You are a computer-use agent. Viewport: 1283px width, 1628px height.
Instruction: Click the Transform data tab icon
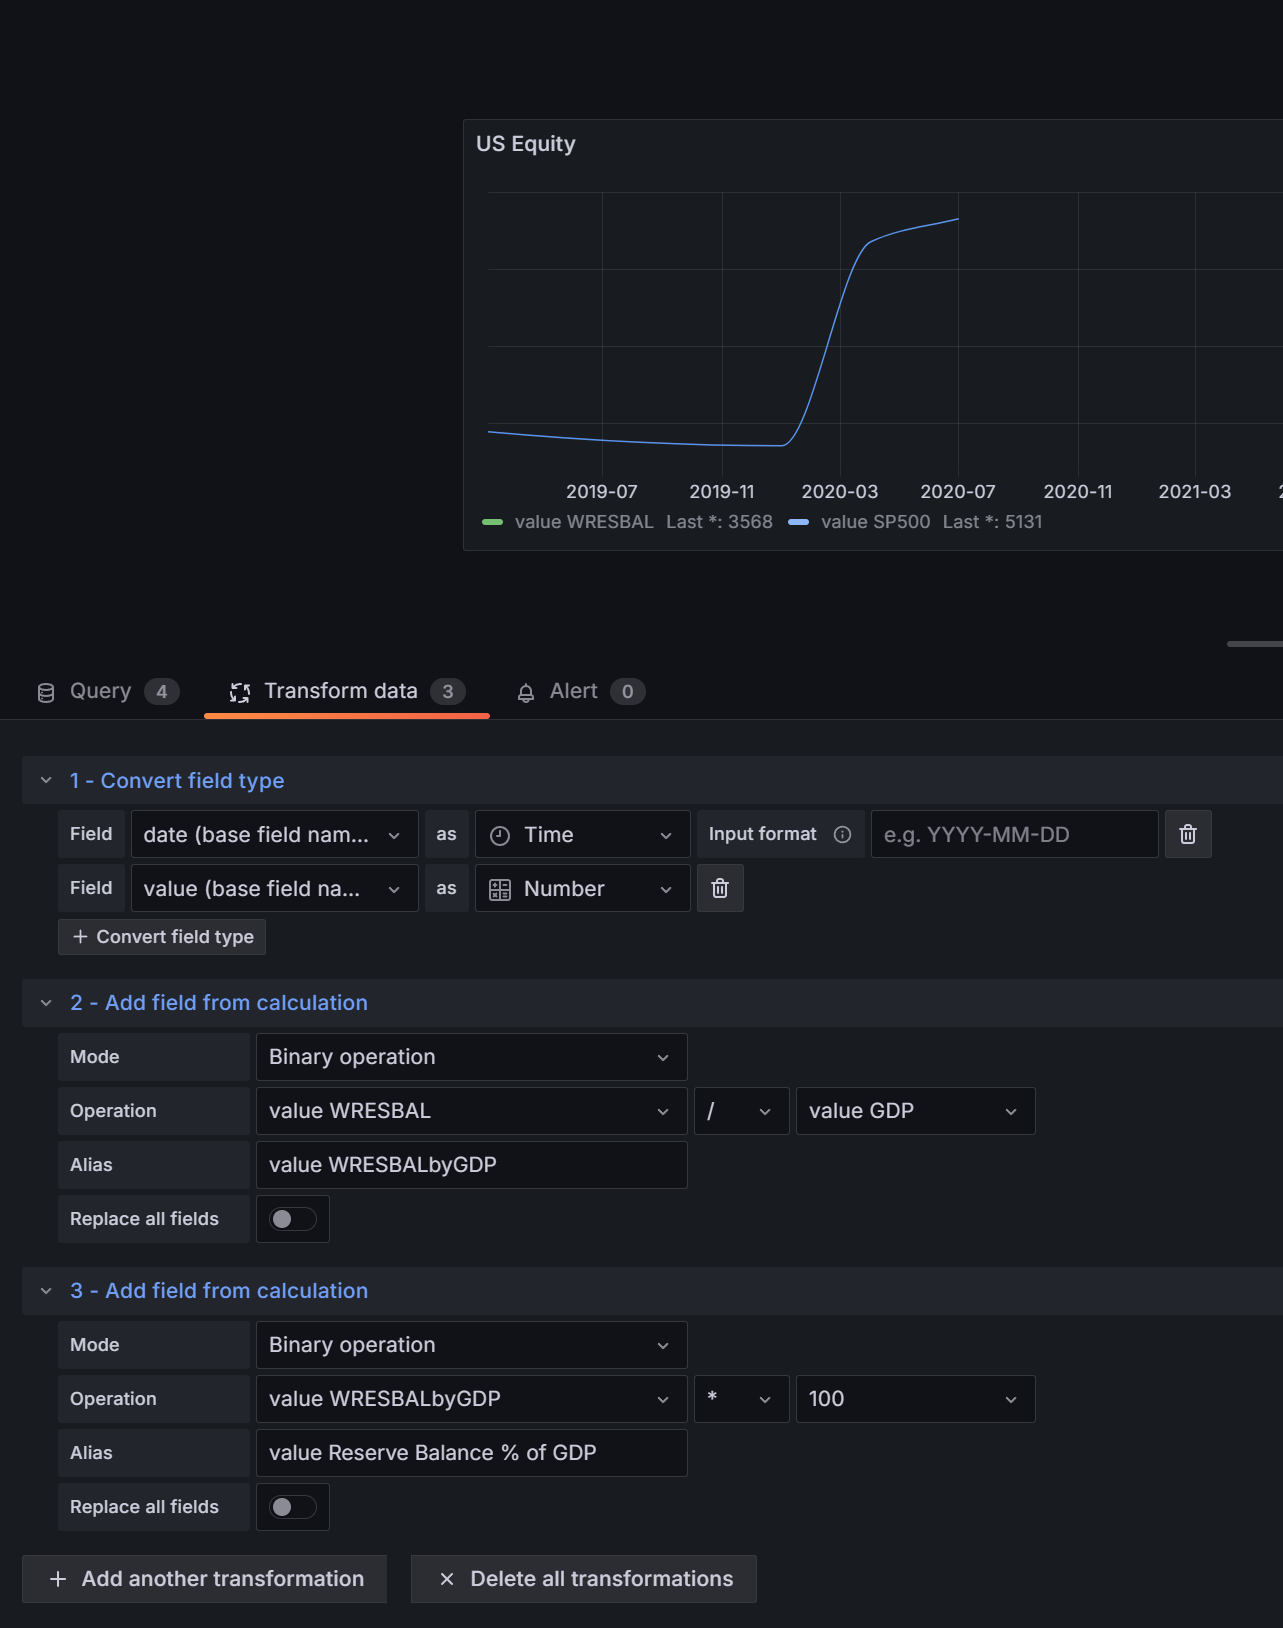point(240,692)
